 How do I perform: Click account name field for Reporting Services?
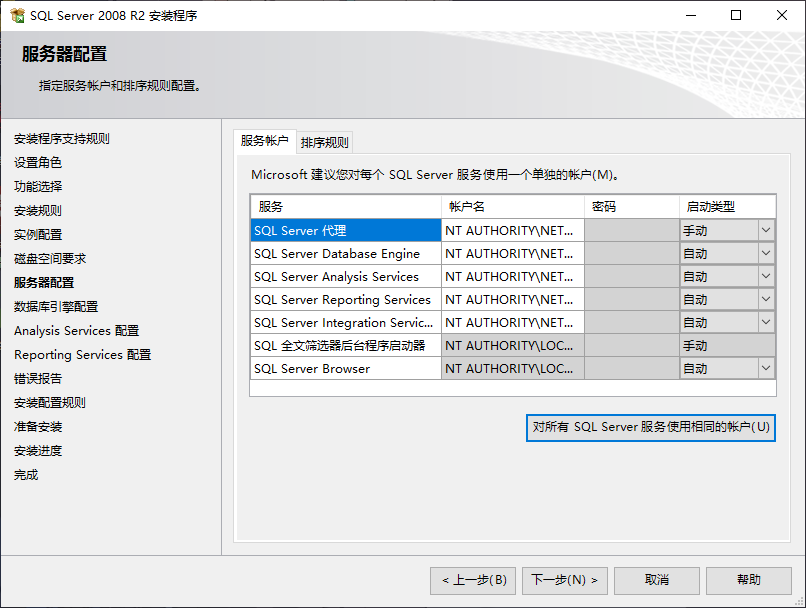[x=512, y=299]
